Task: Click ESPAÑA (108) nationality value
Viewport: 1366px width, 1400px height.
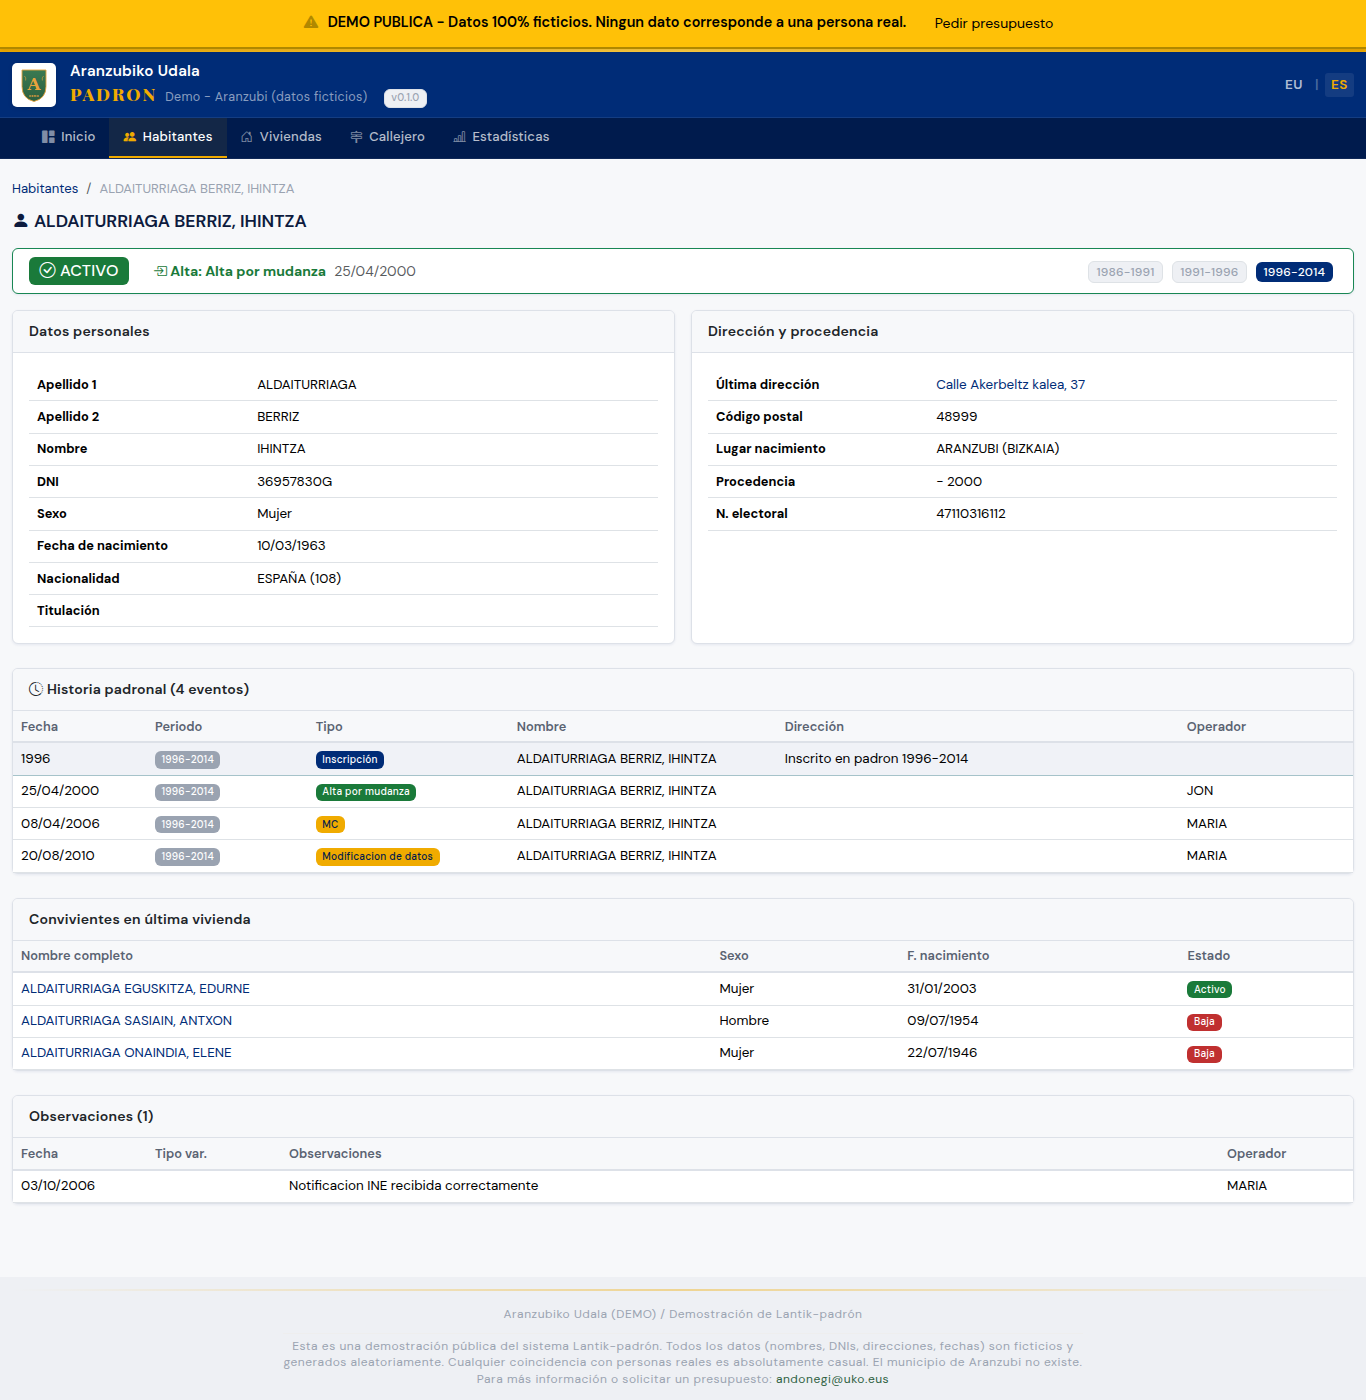Action: pos(299,578)
